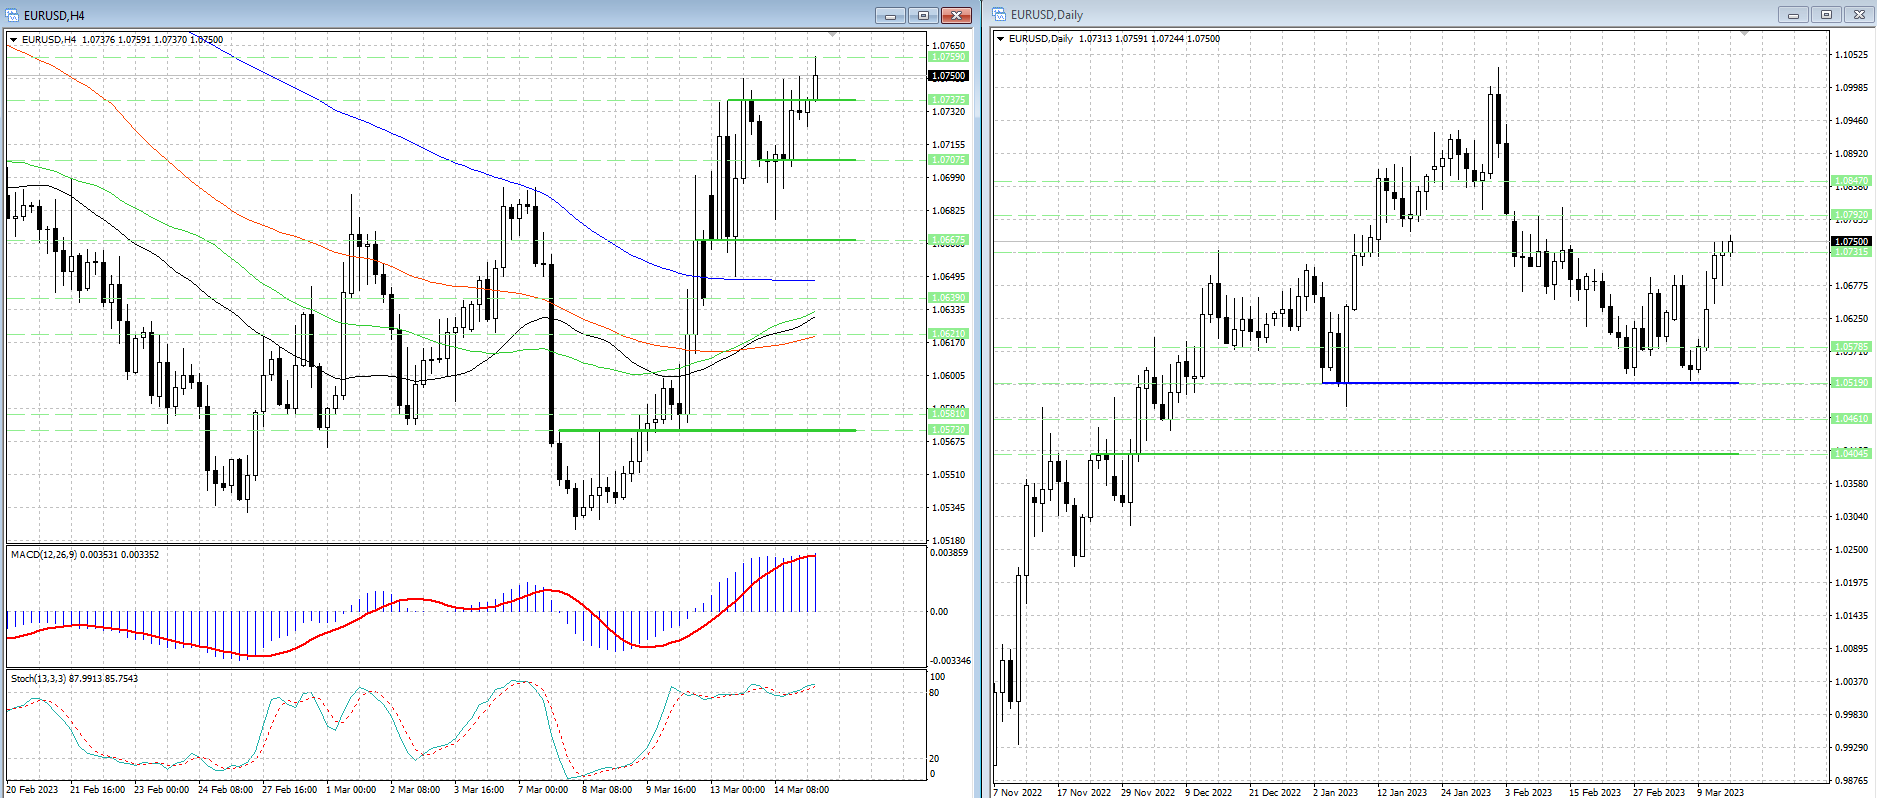Click the EURUSD,H4 OHLC header text
The width and height of the screenshot is (1877, 798).
[x=122, y=40]
